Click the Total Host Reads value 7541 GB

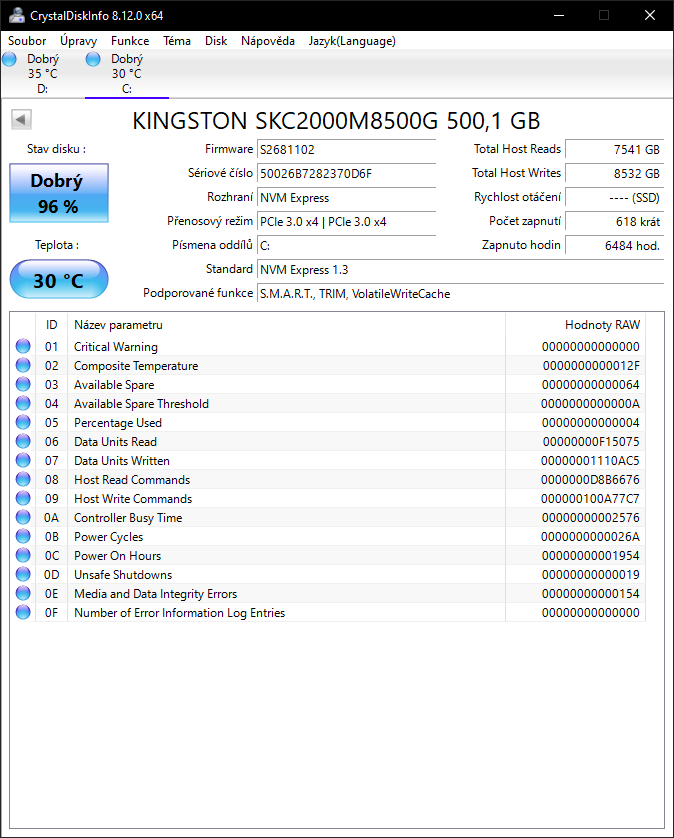click(x=614, y=150)
